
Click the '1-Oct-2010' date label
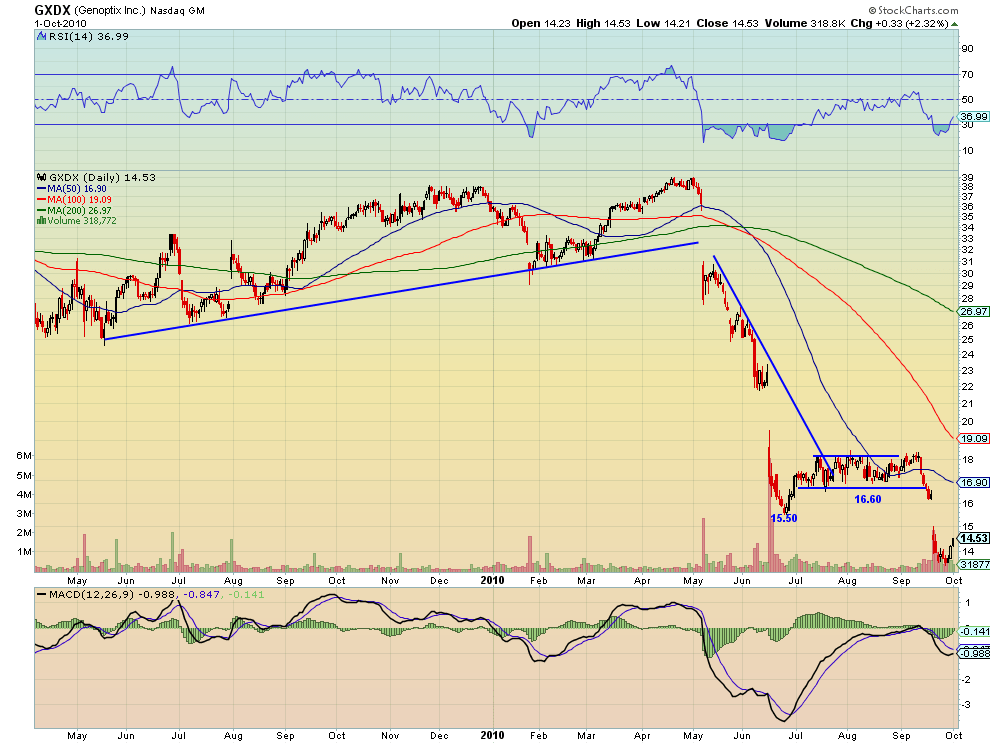61,23
